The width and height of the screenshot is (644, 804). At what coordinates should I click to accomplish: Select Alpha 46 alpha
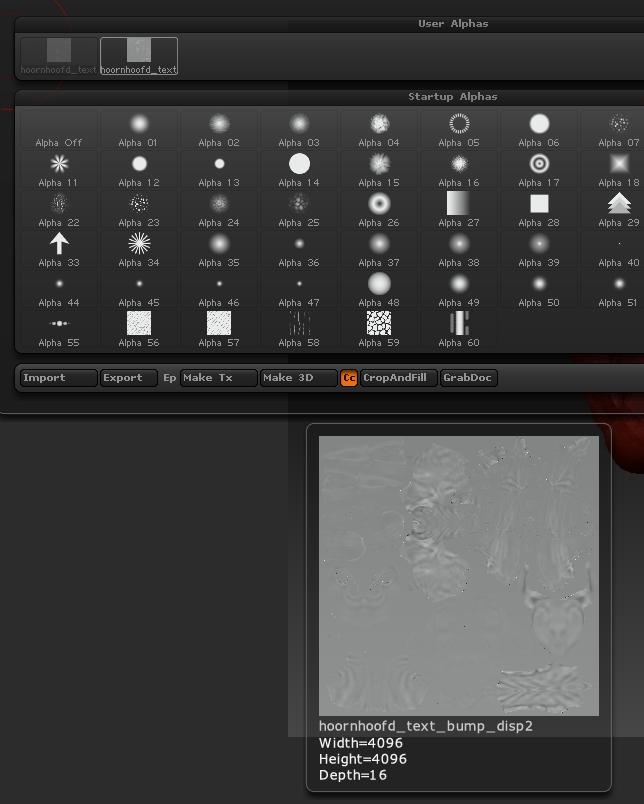coord(219,290)
